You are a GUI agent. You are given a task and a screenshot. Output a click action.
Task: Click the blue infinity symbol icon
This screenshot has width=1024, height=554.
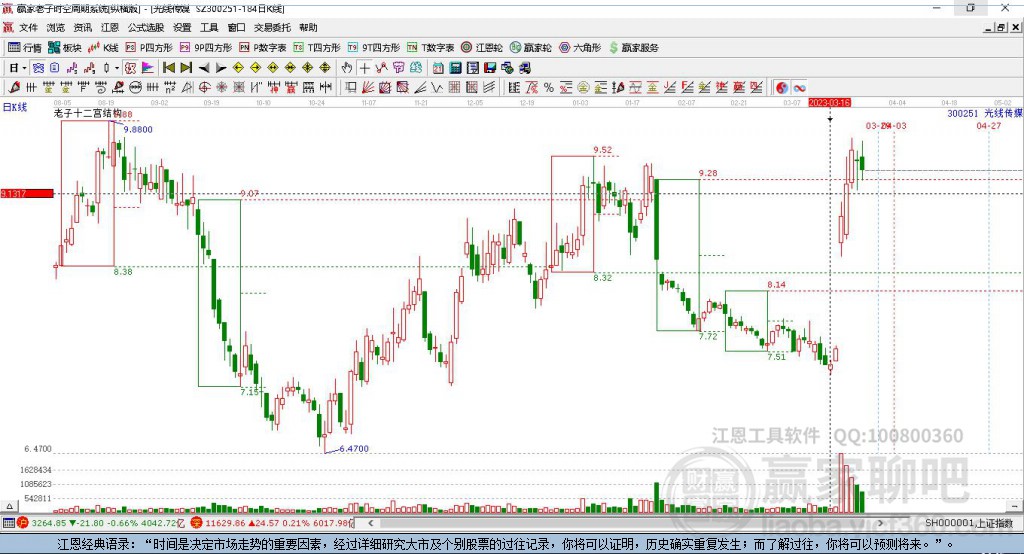click(x=799, y=88)
